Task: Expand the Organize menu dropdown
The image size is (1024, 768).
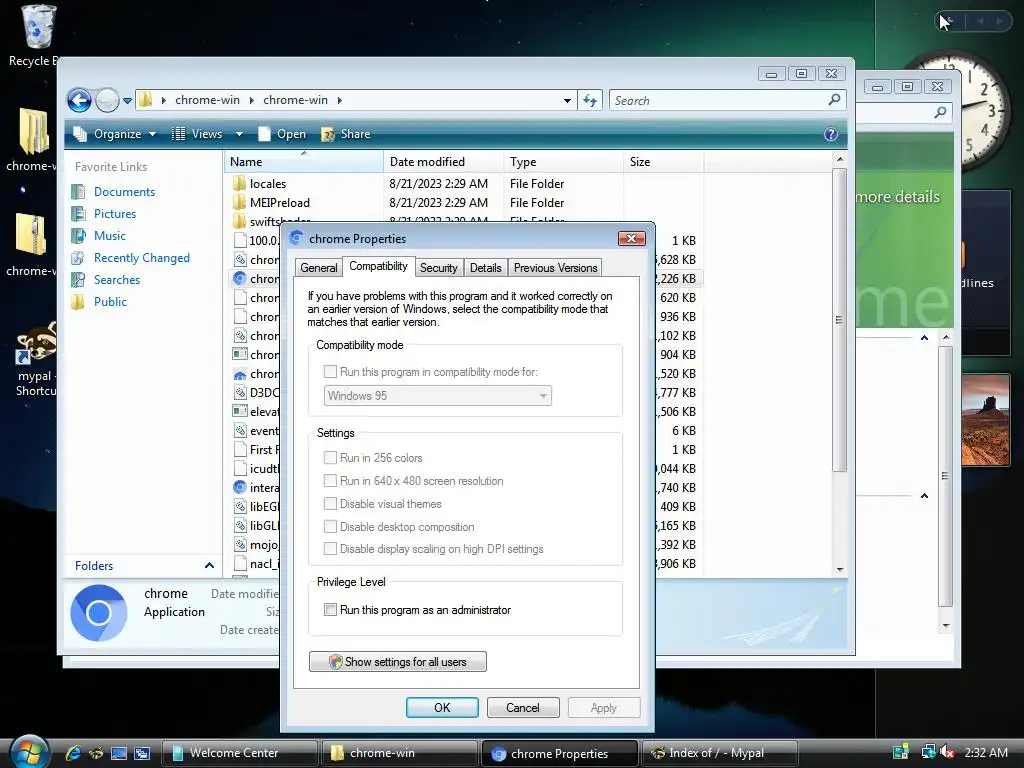Action: (x=152, y=134)
